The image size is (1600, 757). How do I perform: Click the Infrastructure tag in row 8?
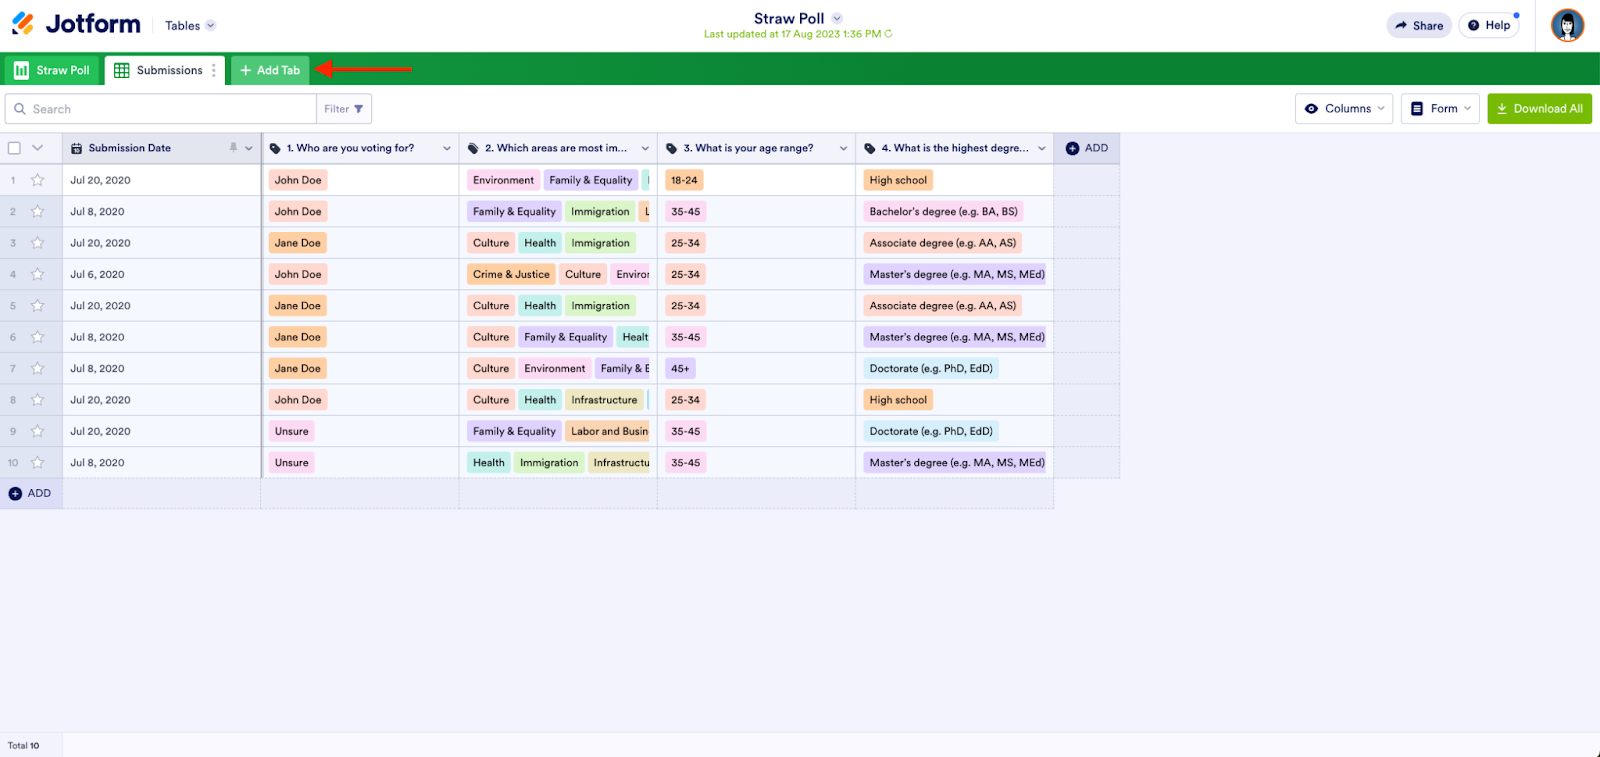click(x=604, y=400)
